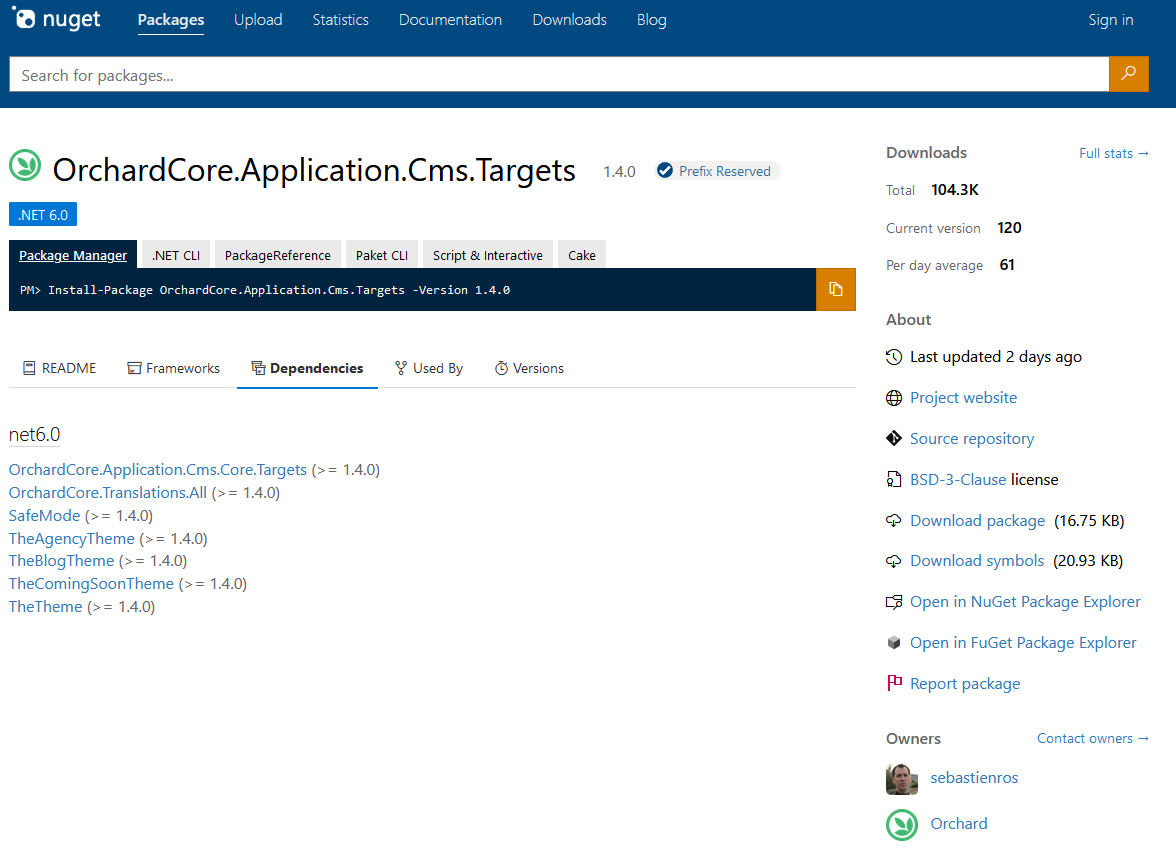Open the Versions tab
Image resolution: width=1176 pixels, height=850 pixels.
coord(530,368)
